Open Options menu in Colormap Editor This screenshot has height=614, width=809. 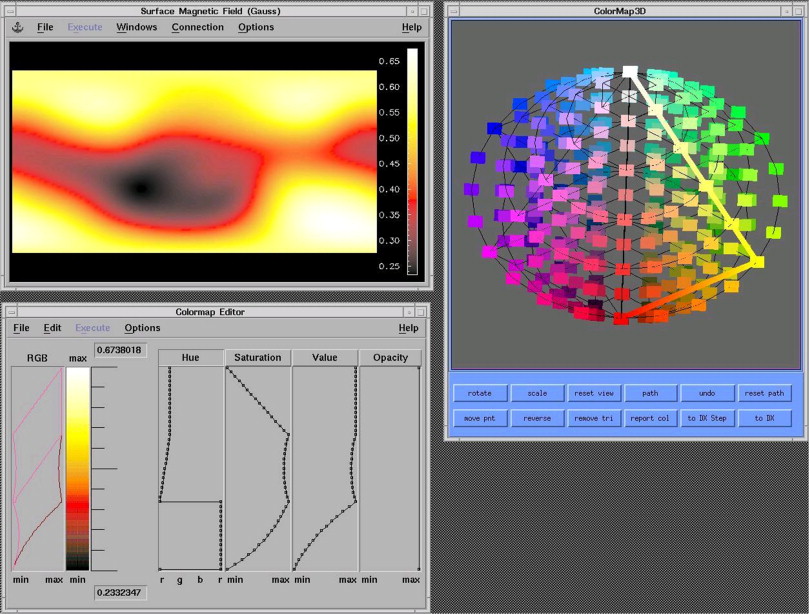pos(142,328)
